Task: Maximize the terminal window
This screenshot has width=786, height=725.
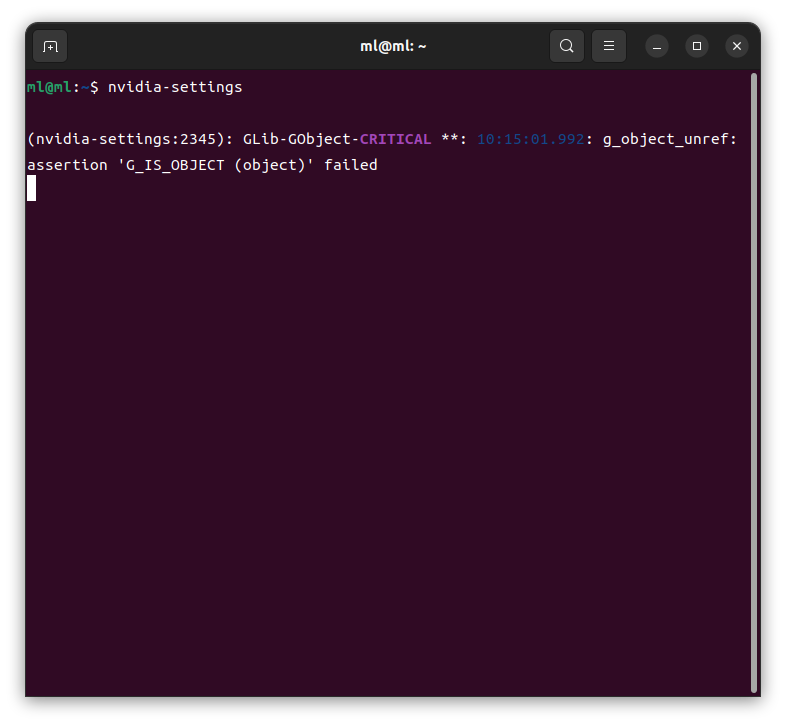Action: tap(697, 46)
